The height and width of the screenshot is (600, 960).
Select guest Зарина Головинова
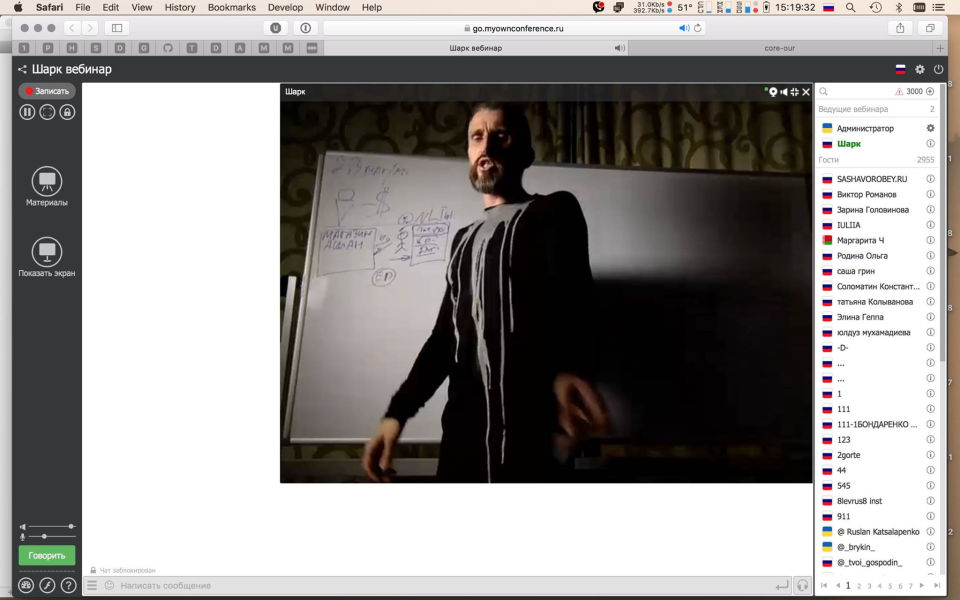click(872, 209)
